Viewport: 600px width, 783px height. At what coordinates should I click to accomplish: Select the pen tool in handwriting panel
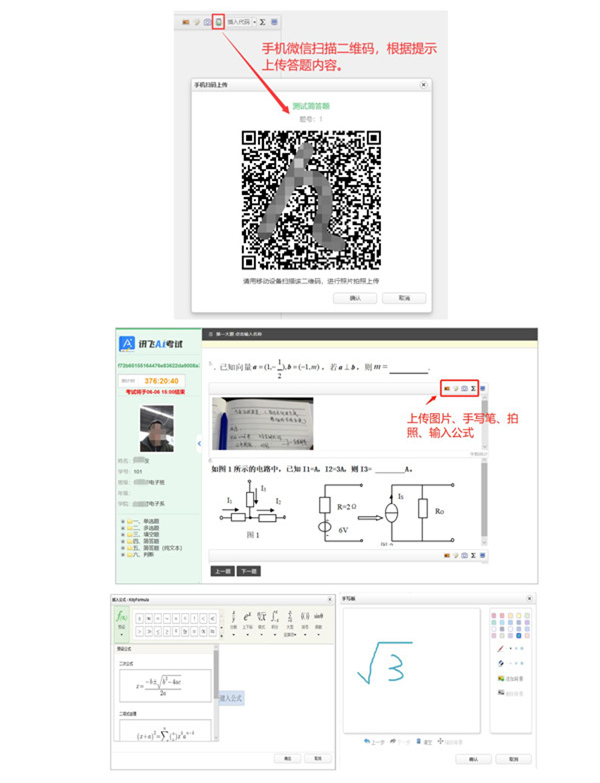click(501, 649)
